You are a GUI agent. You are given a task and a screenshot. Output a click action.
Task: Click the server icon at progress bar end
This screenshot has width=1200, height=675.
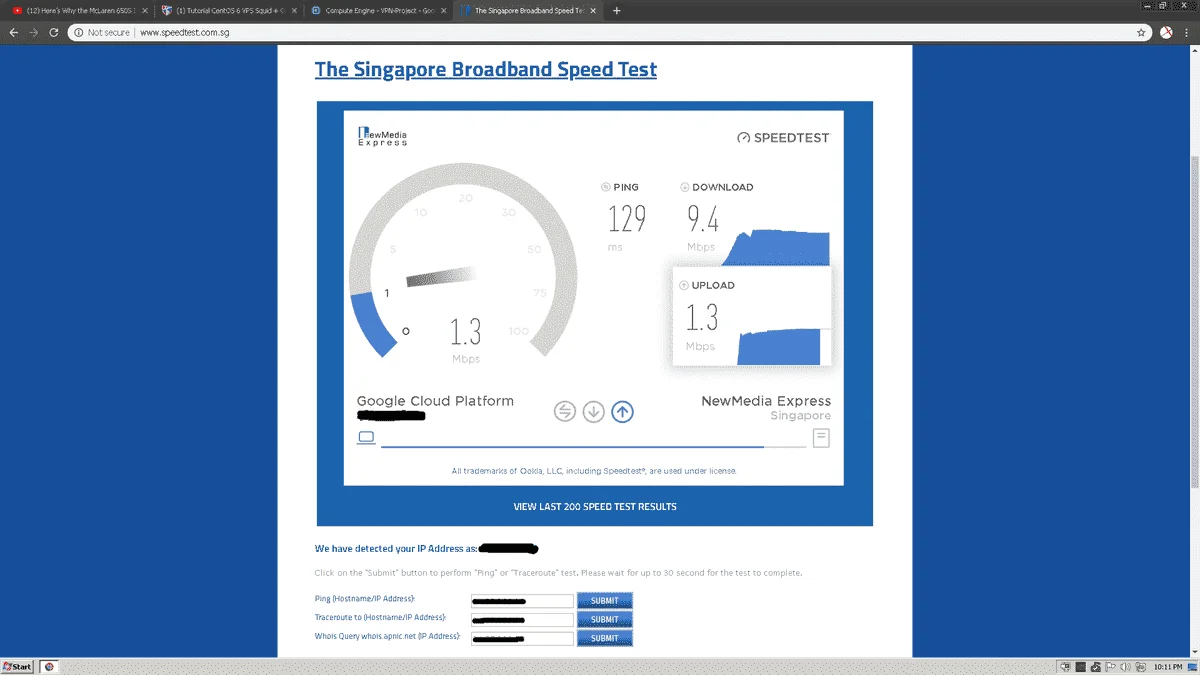coord(821,437)
